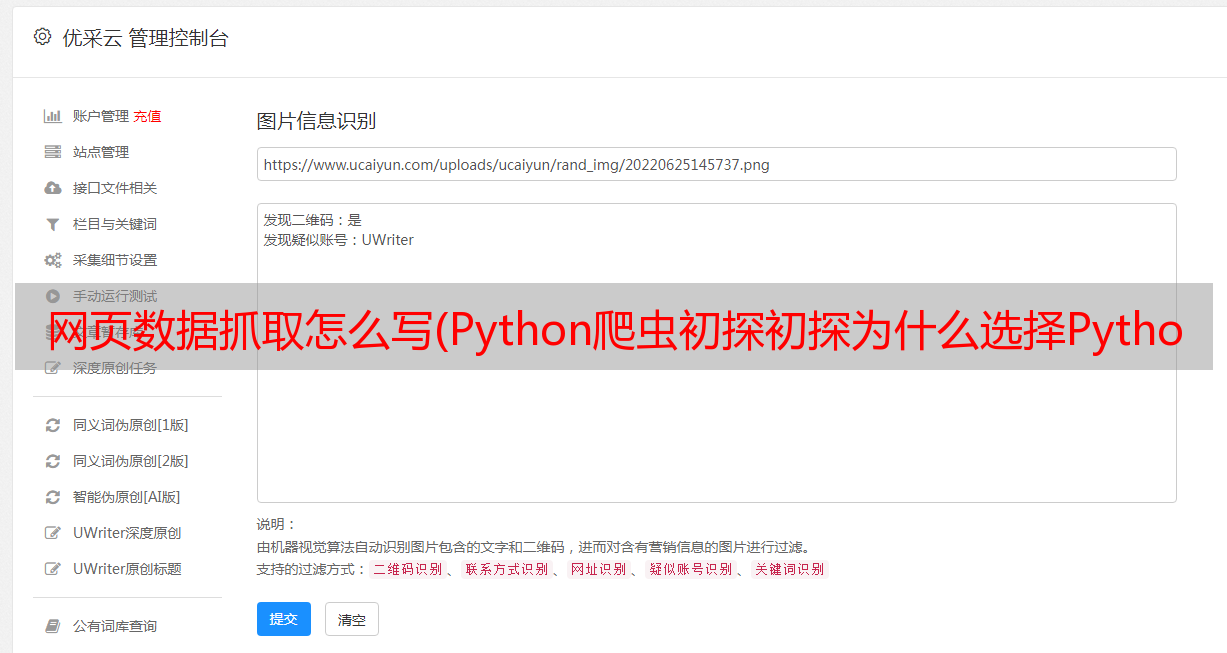Click the image URL input field
The height and width of the screenshot is (653, 1227).
[716, 164]
